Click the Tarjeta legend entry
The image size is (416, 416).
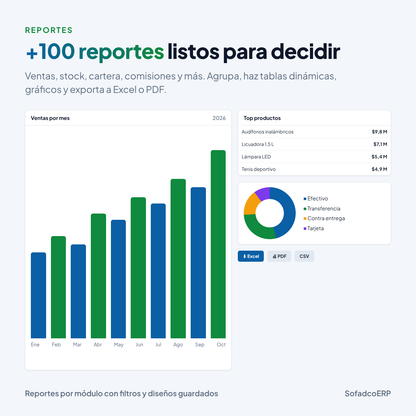(x=314, y=228)
